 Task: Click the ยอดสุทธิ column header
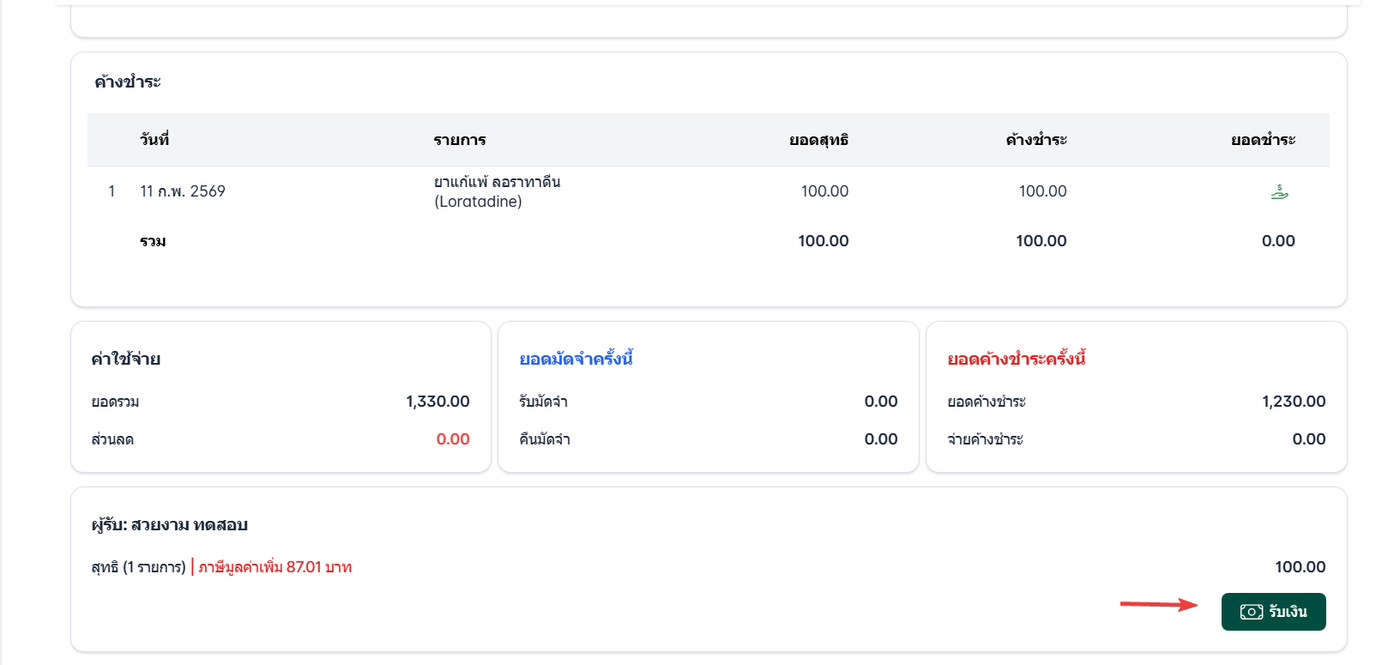(x=819, y=139)
